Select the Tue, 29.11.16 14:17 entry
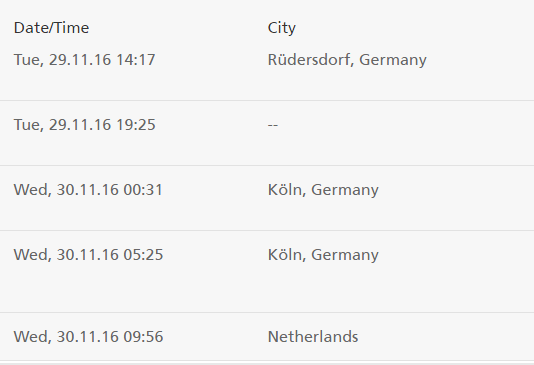Viewport: 534px width, 365px height. pos(84,60)
